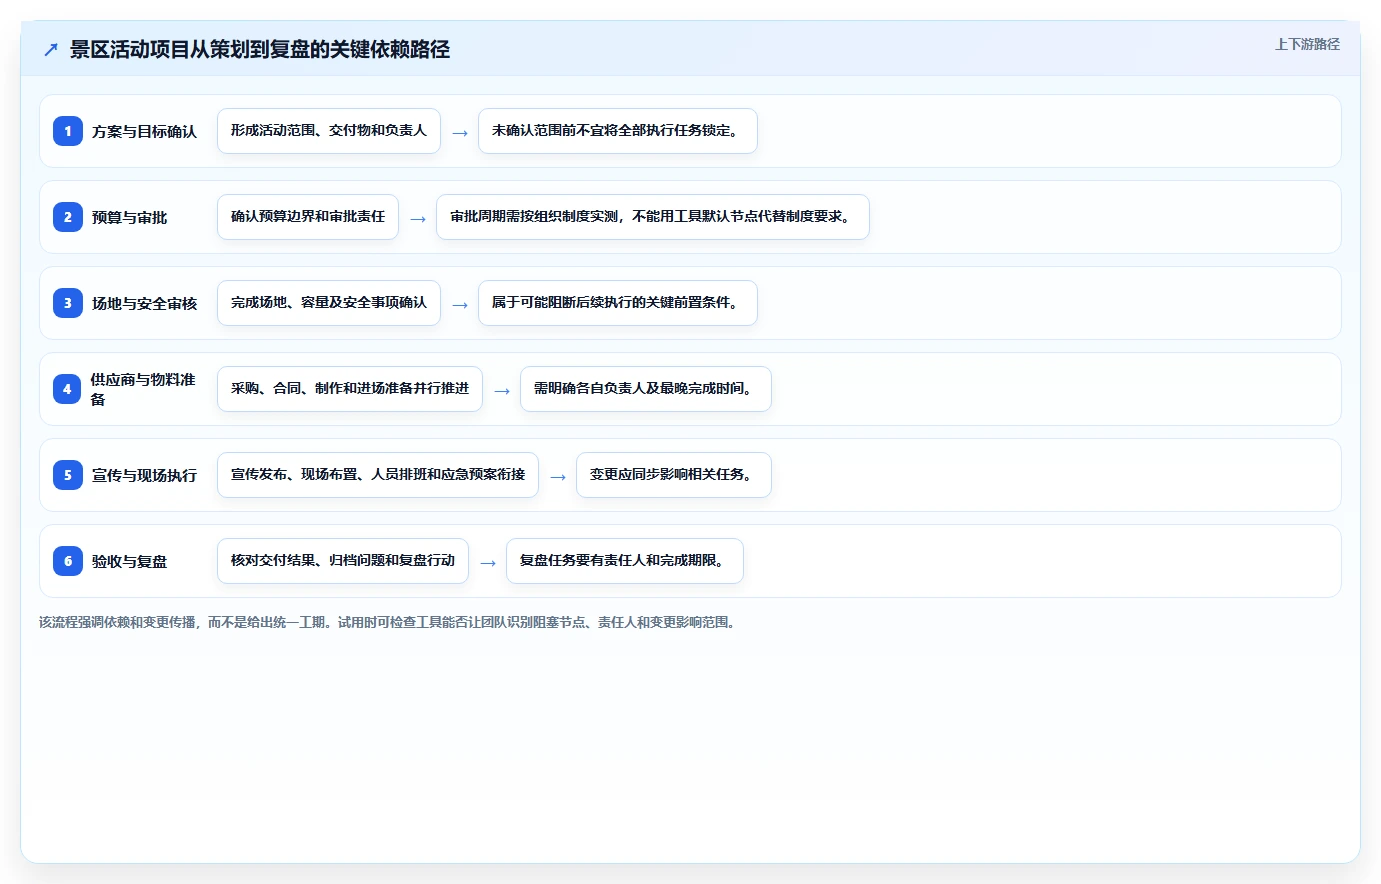The width and height of the screenshot is (1381, 884).
Task: Click the 方案与目标确认 step title
Action: point(144,131)
